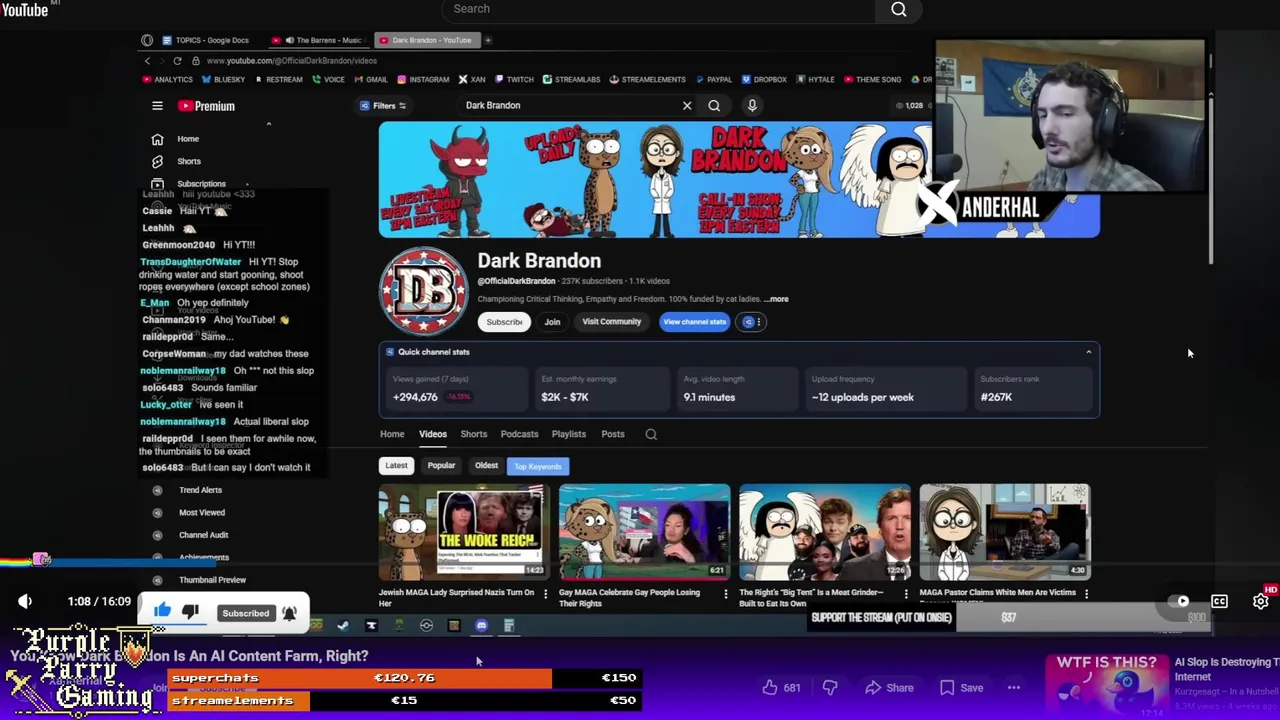The image size is (1280, 720).
Task: Mute the outer video player volume
Action: [x=25, y=601]
